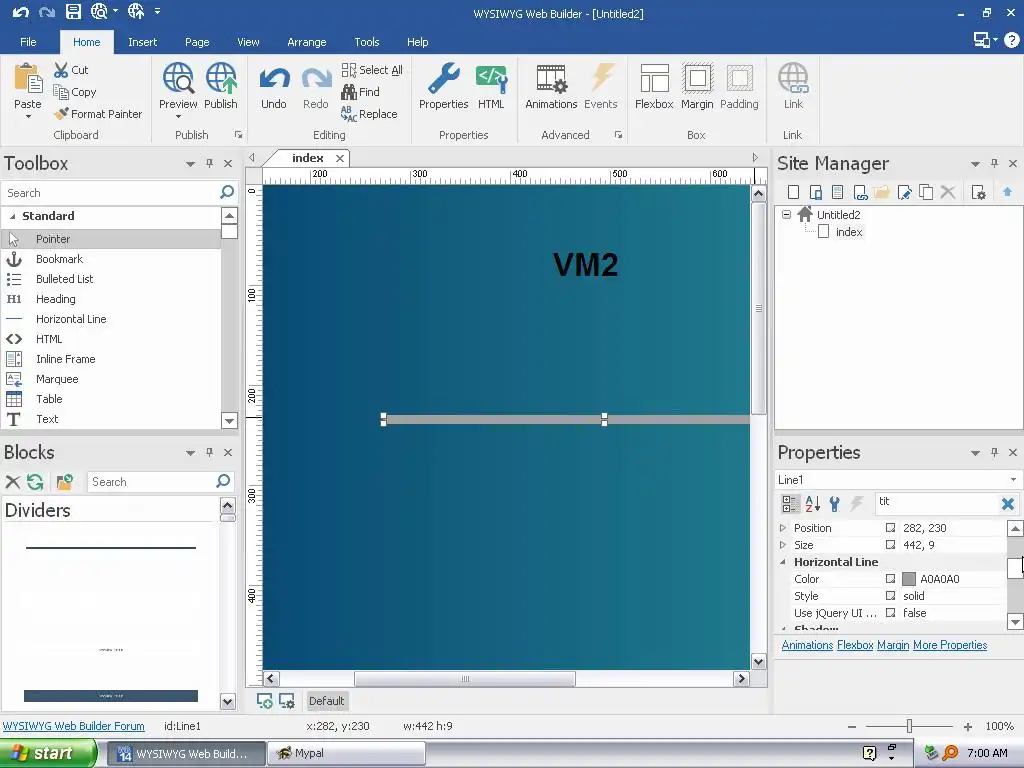Click the Paste icon in Clipboard group

coord(28,79)
